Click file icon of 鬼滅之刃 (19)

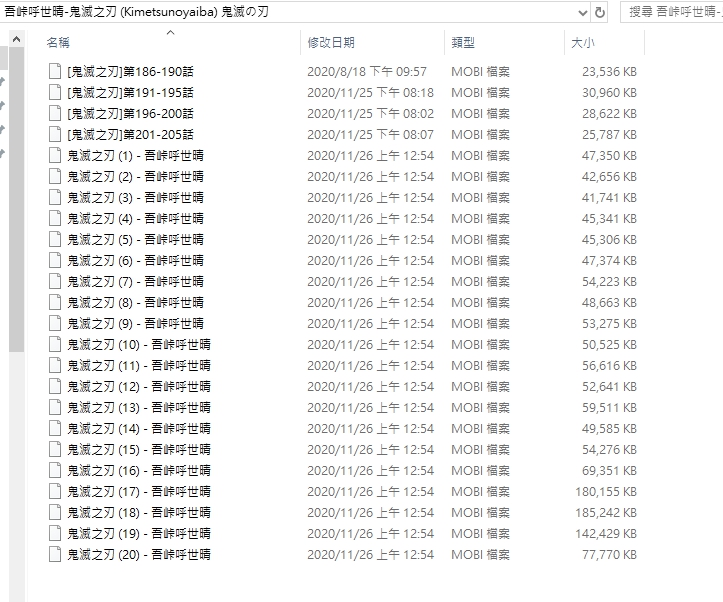pos(55,533)
